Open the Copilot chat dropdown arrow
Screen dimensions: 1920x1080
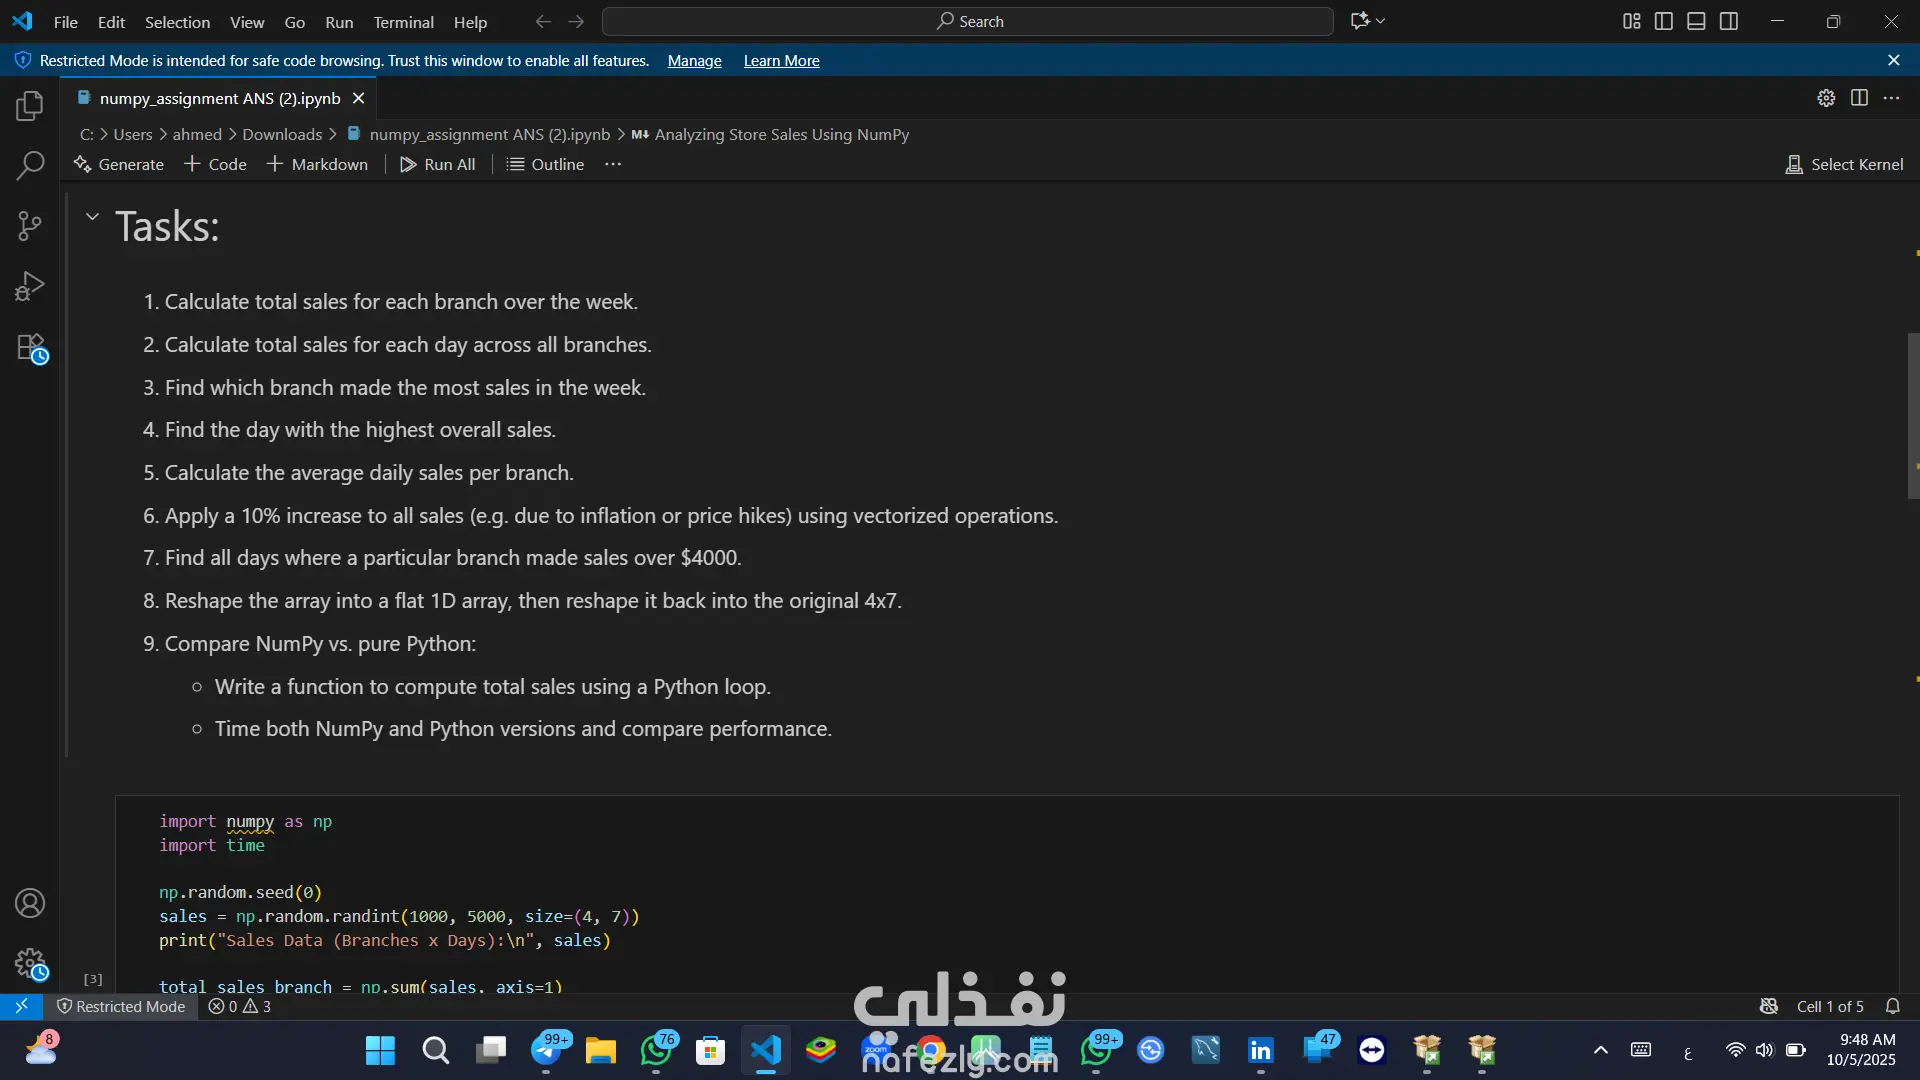[x=1381, y=21]
